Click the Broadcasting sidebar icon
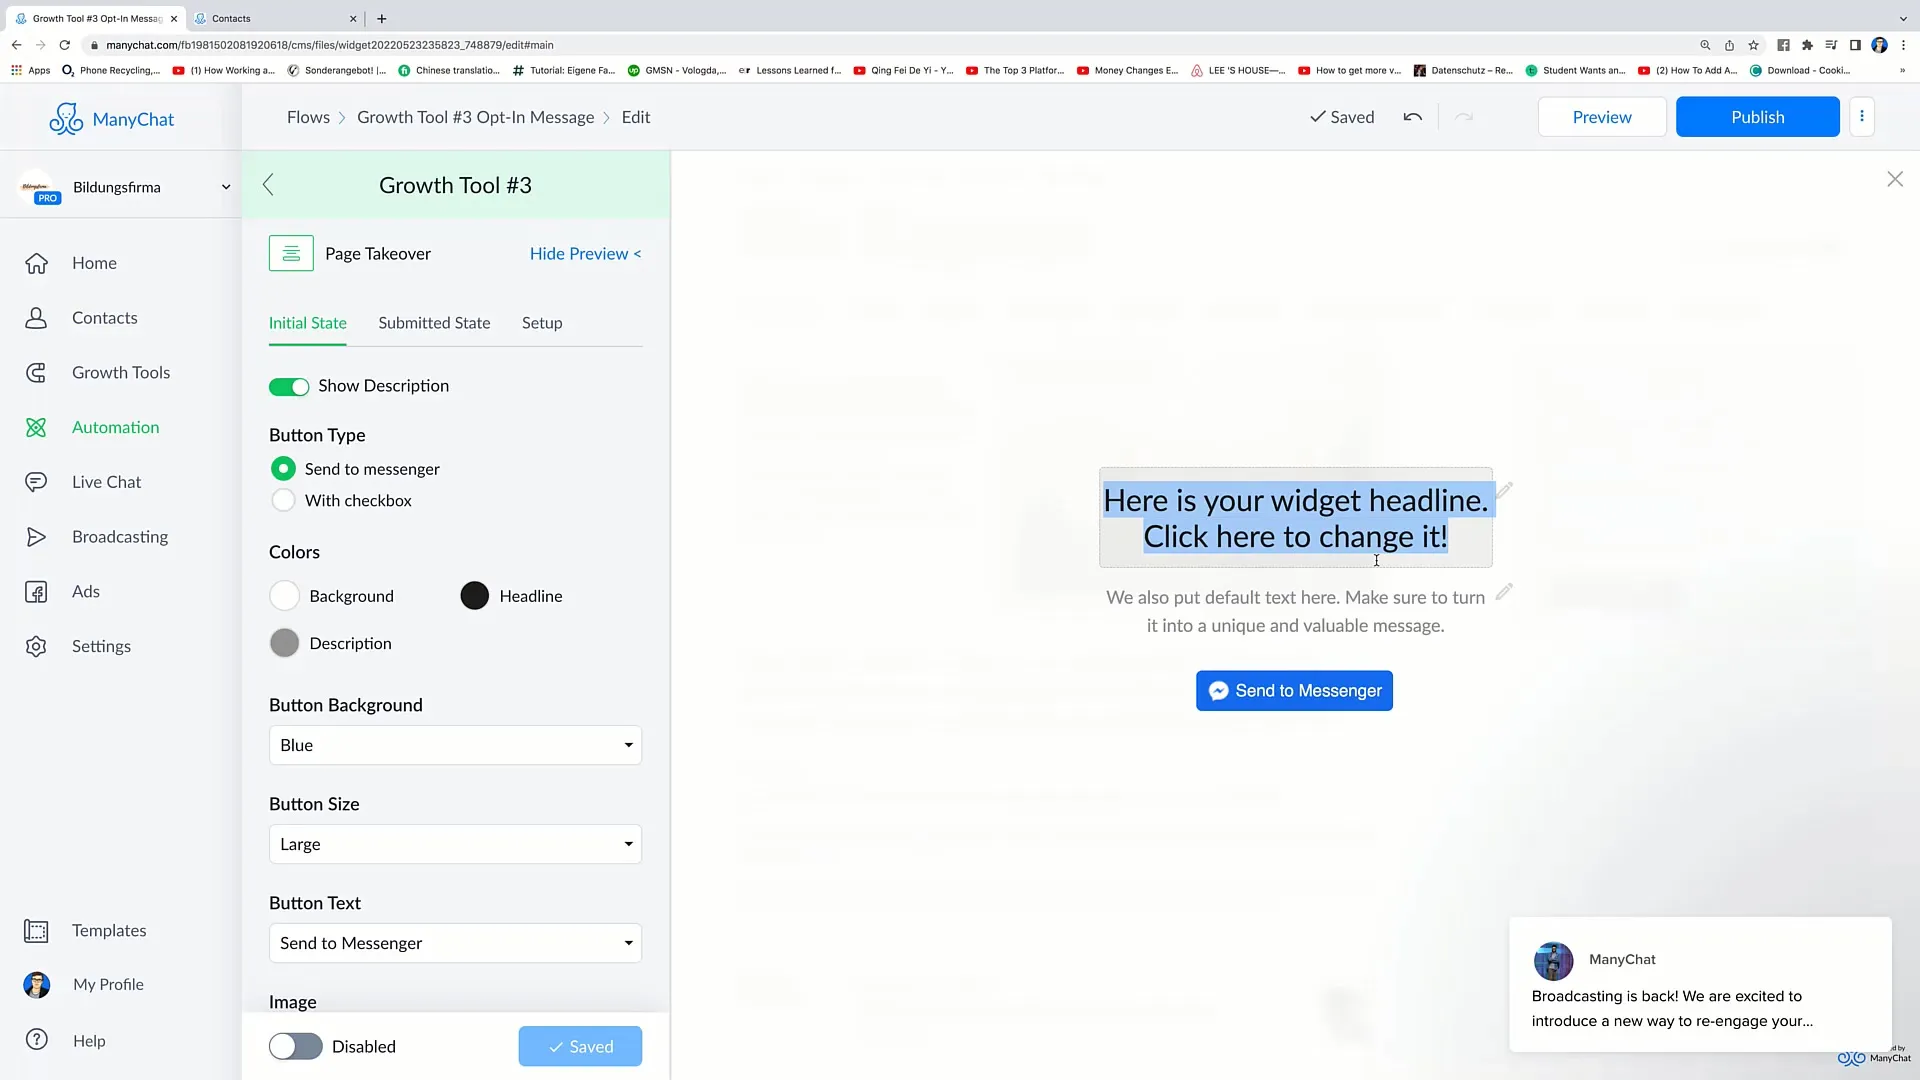Image resolution: width=1920 pixels, height=1080 pixels. pyautogui.click(x=36, y=535)
